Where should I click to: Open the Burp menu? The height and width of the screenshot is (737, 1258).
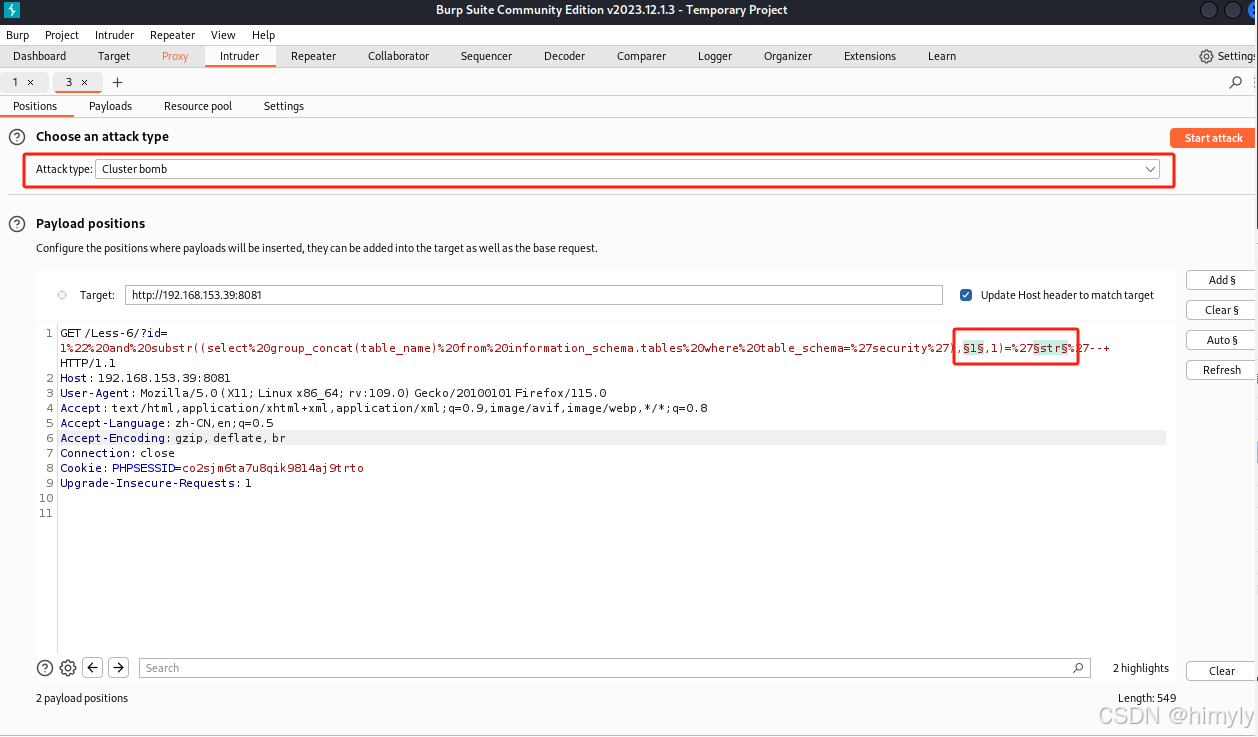[x=18, y=35]
